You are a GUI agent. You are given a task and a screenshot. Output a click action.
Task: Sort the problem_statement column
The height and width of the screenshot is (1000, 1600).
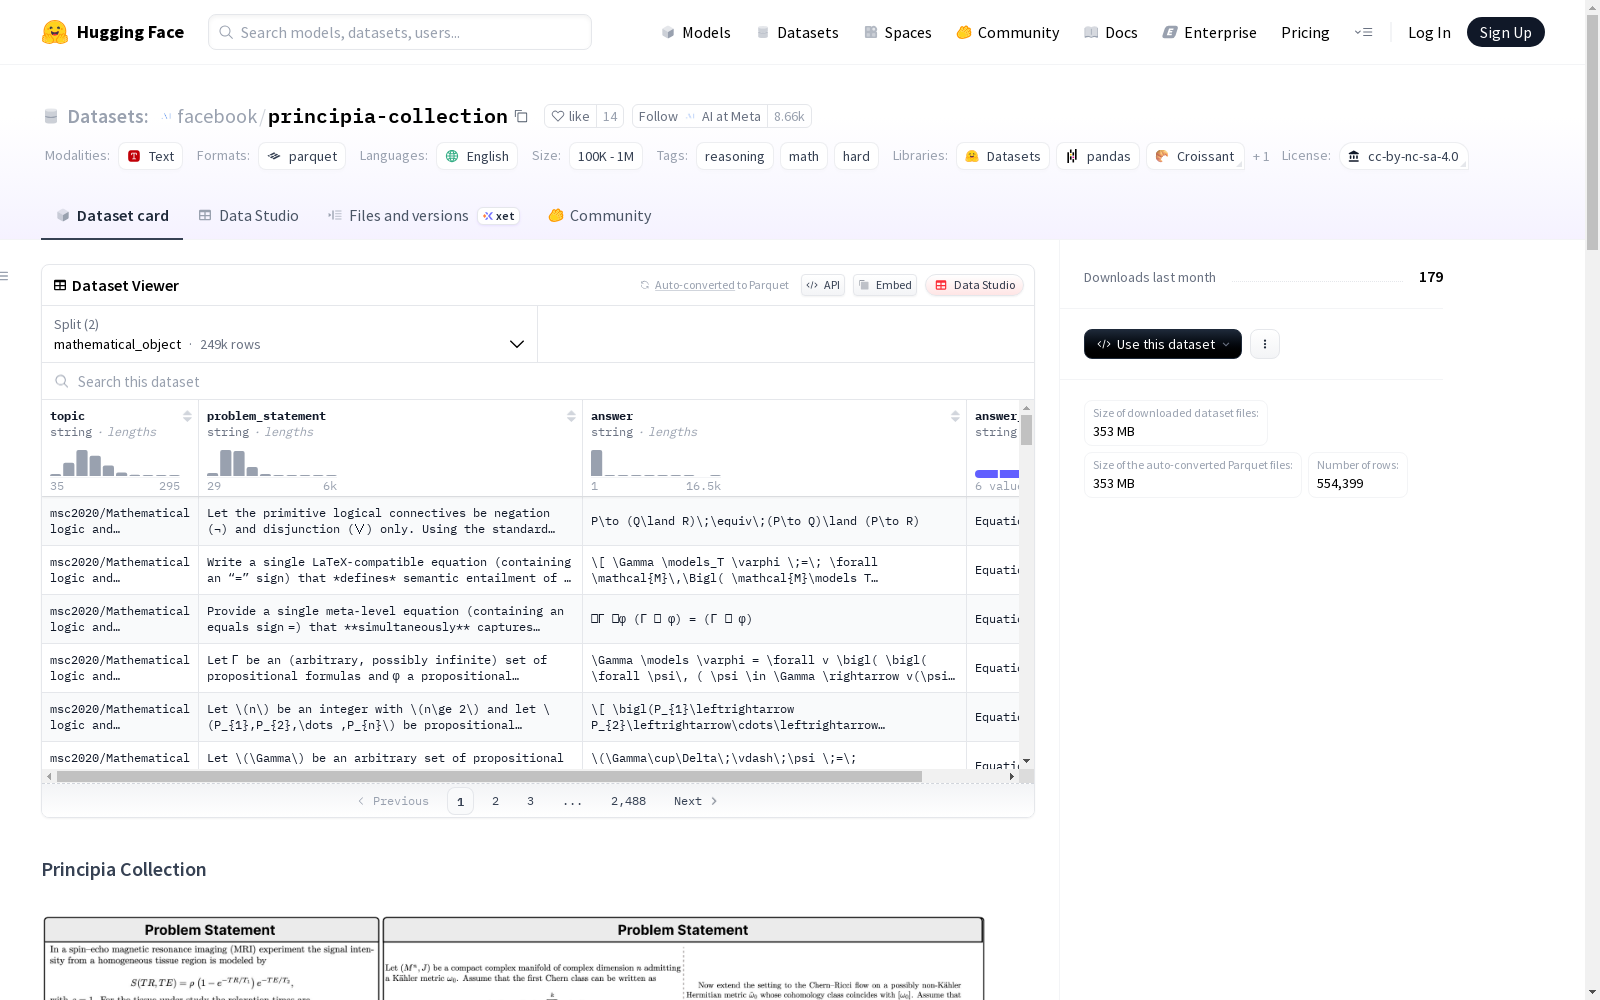point(571,416)
